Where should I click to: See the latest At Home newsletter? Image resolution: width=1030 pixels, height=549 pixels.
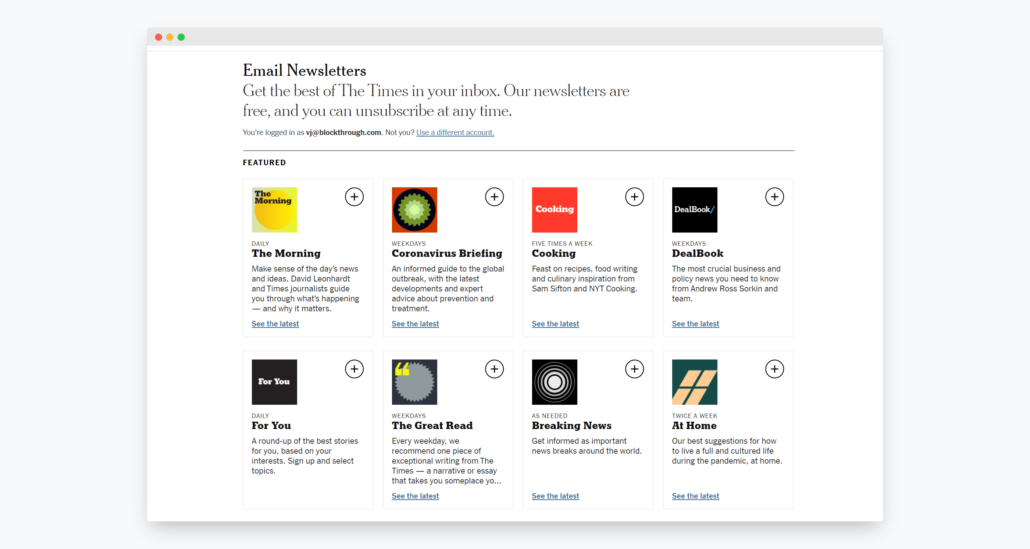click(x=695, y=496)
